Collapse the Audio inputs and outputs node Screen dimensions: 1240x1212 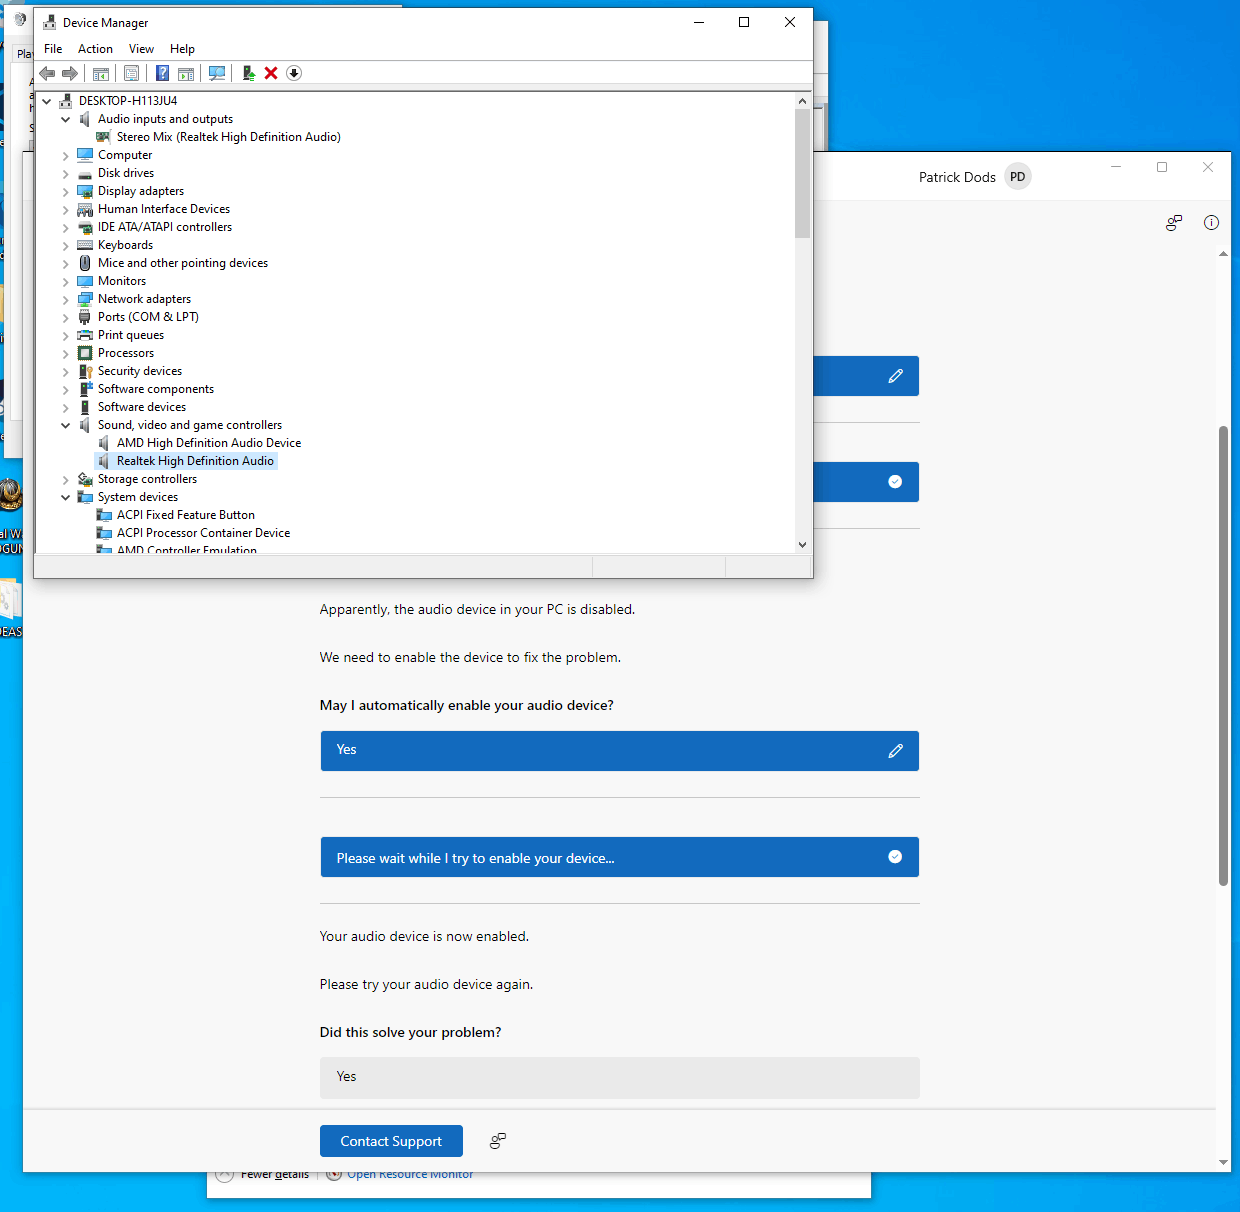pyautogui.click(x=66, y=119)
